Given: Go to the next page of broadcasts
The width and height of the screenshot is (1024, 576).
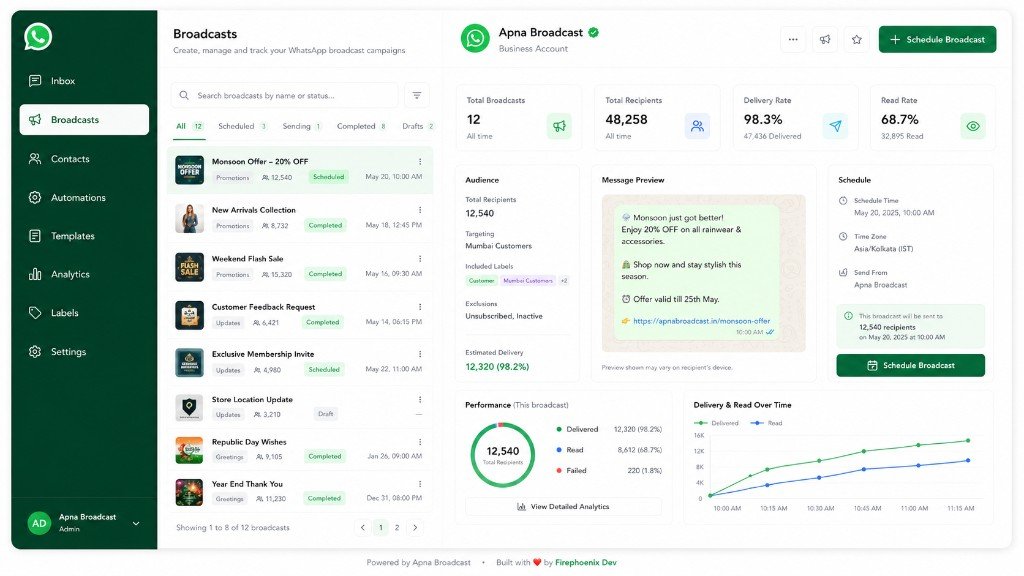Looking at the screenshot, I should point(415,528).
